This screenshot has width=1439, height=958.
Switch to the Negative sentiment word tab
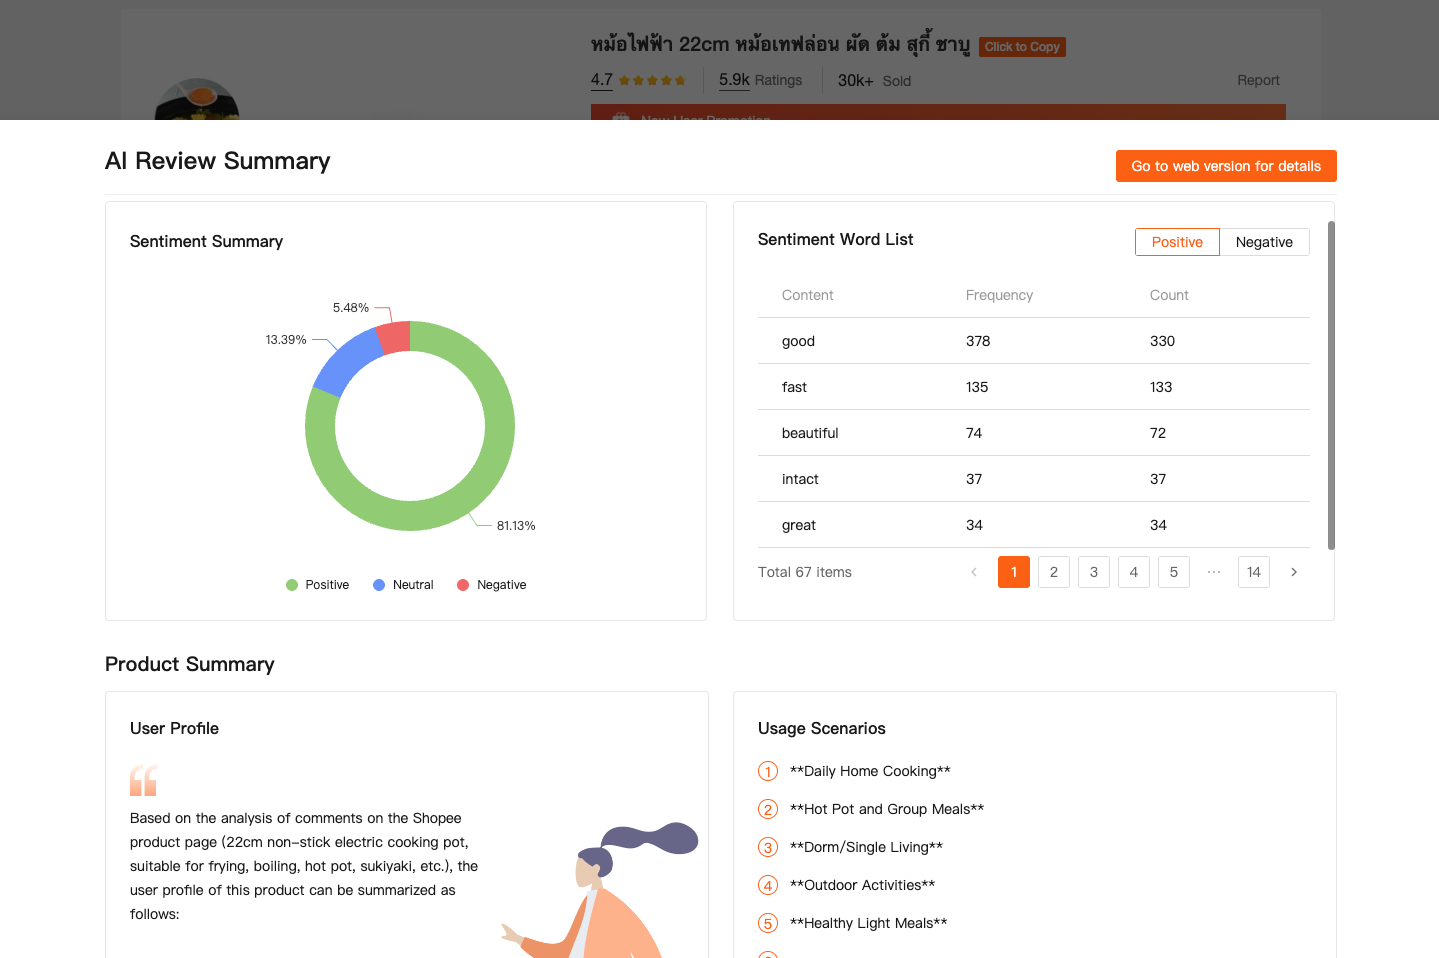tap(1264, 242)
